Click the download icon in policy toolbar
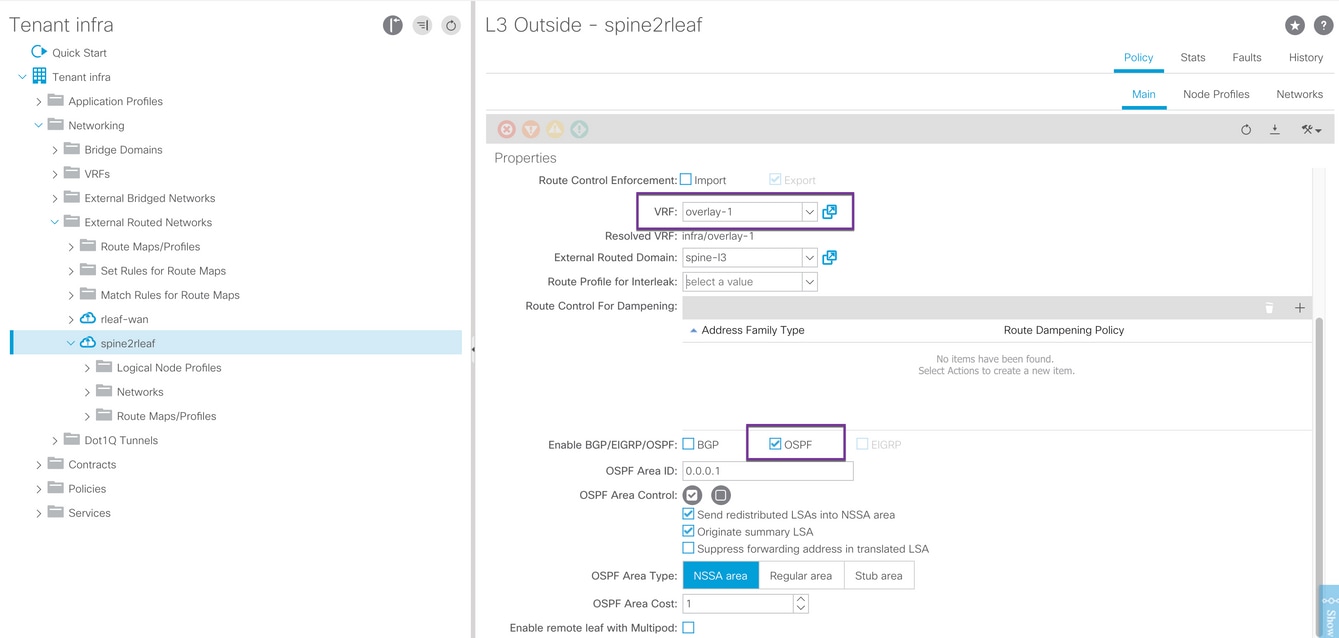The height and width of the screenshot is (638, 1339). (1275, 130)
